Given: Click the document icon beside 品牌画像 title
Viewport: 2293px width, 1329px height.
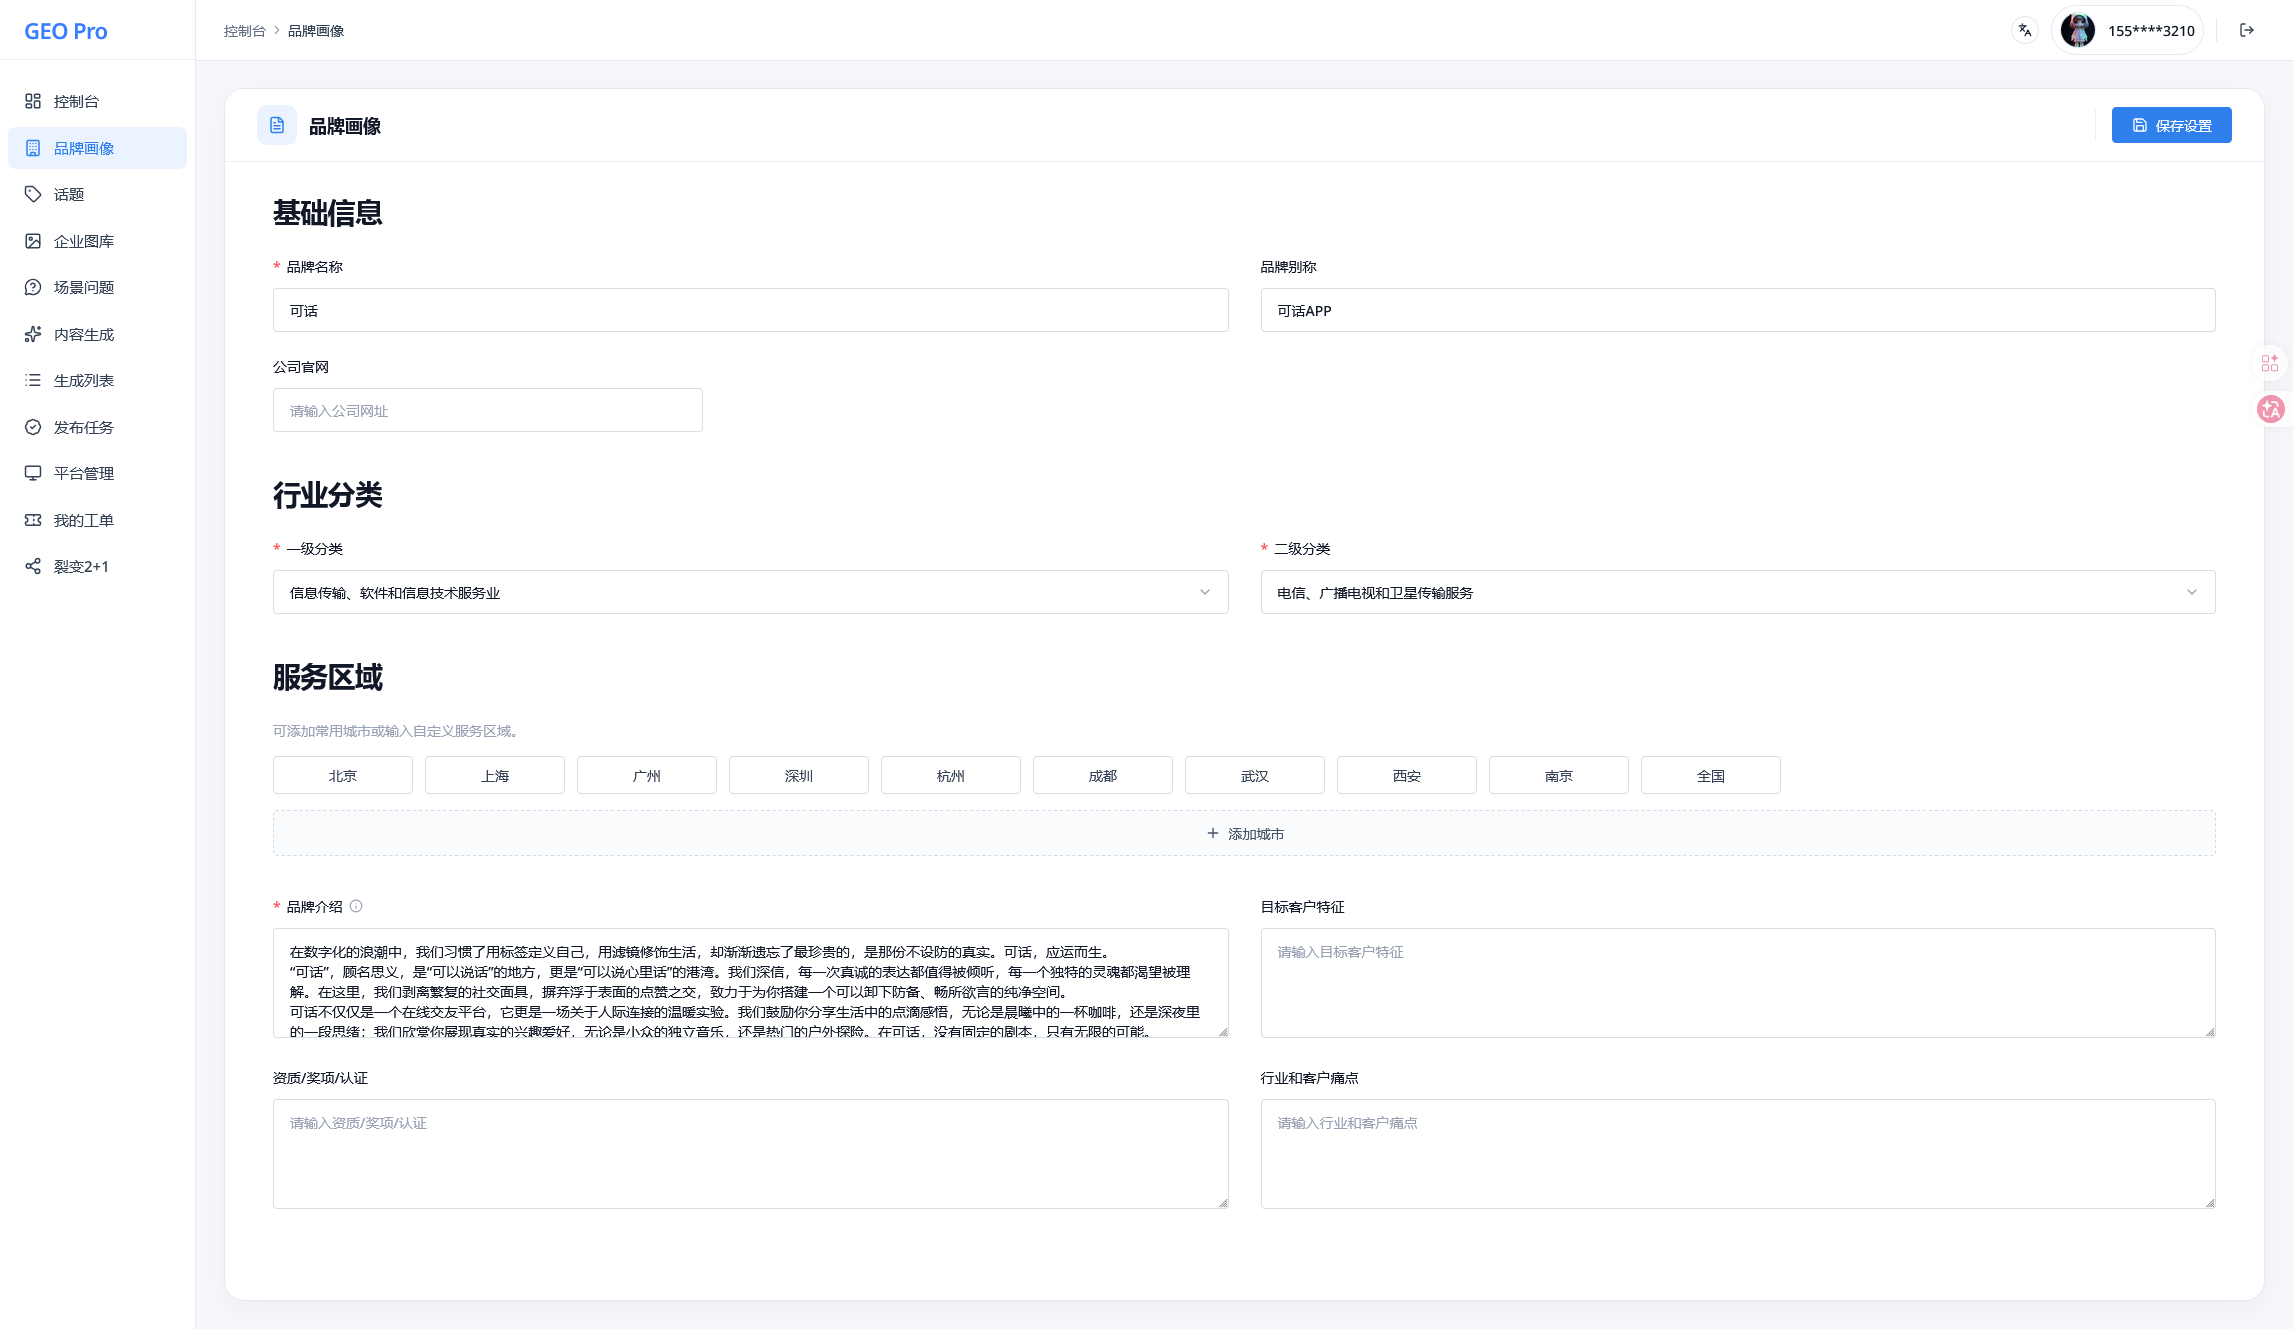Looking at the screenshot, I should point(277,125).
